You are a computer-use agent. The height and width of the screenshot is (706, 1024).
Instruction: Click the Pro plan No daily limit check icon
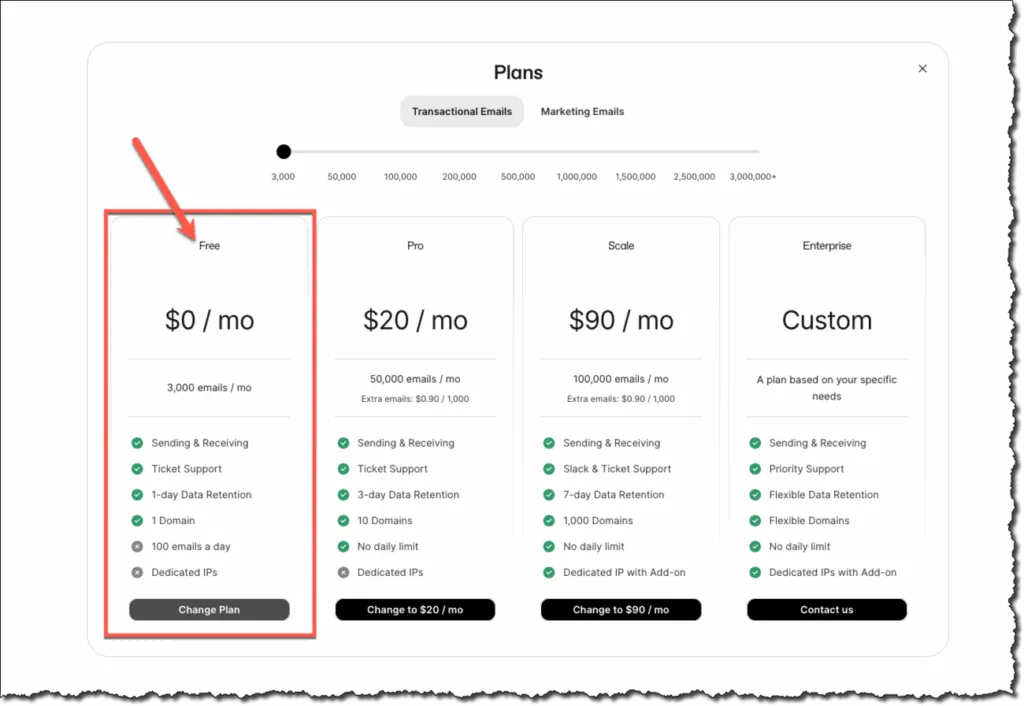[x=343, y=547]
